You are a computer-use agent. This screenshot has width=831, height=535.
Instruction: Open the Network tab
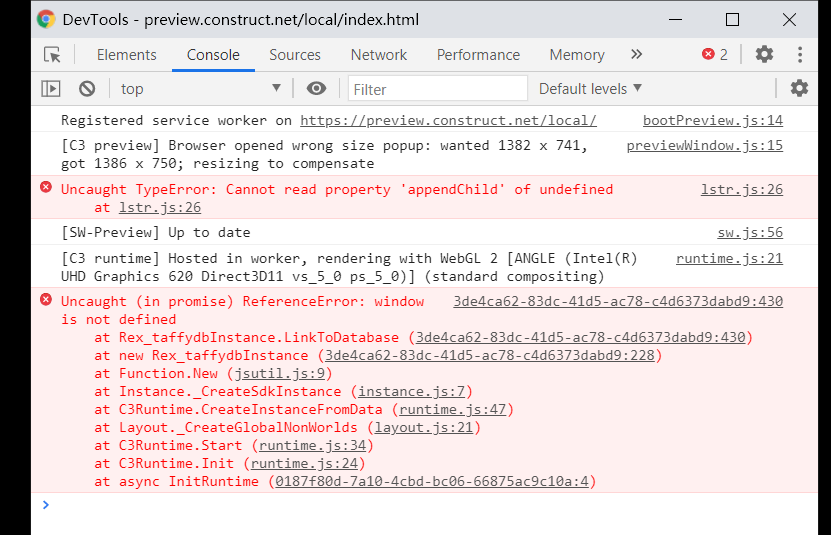click(379, 55)
